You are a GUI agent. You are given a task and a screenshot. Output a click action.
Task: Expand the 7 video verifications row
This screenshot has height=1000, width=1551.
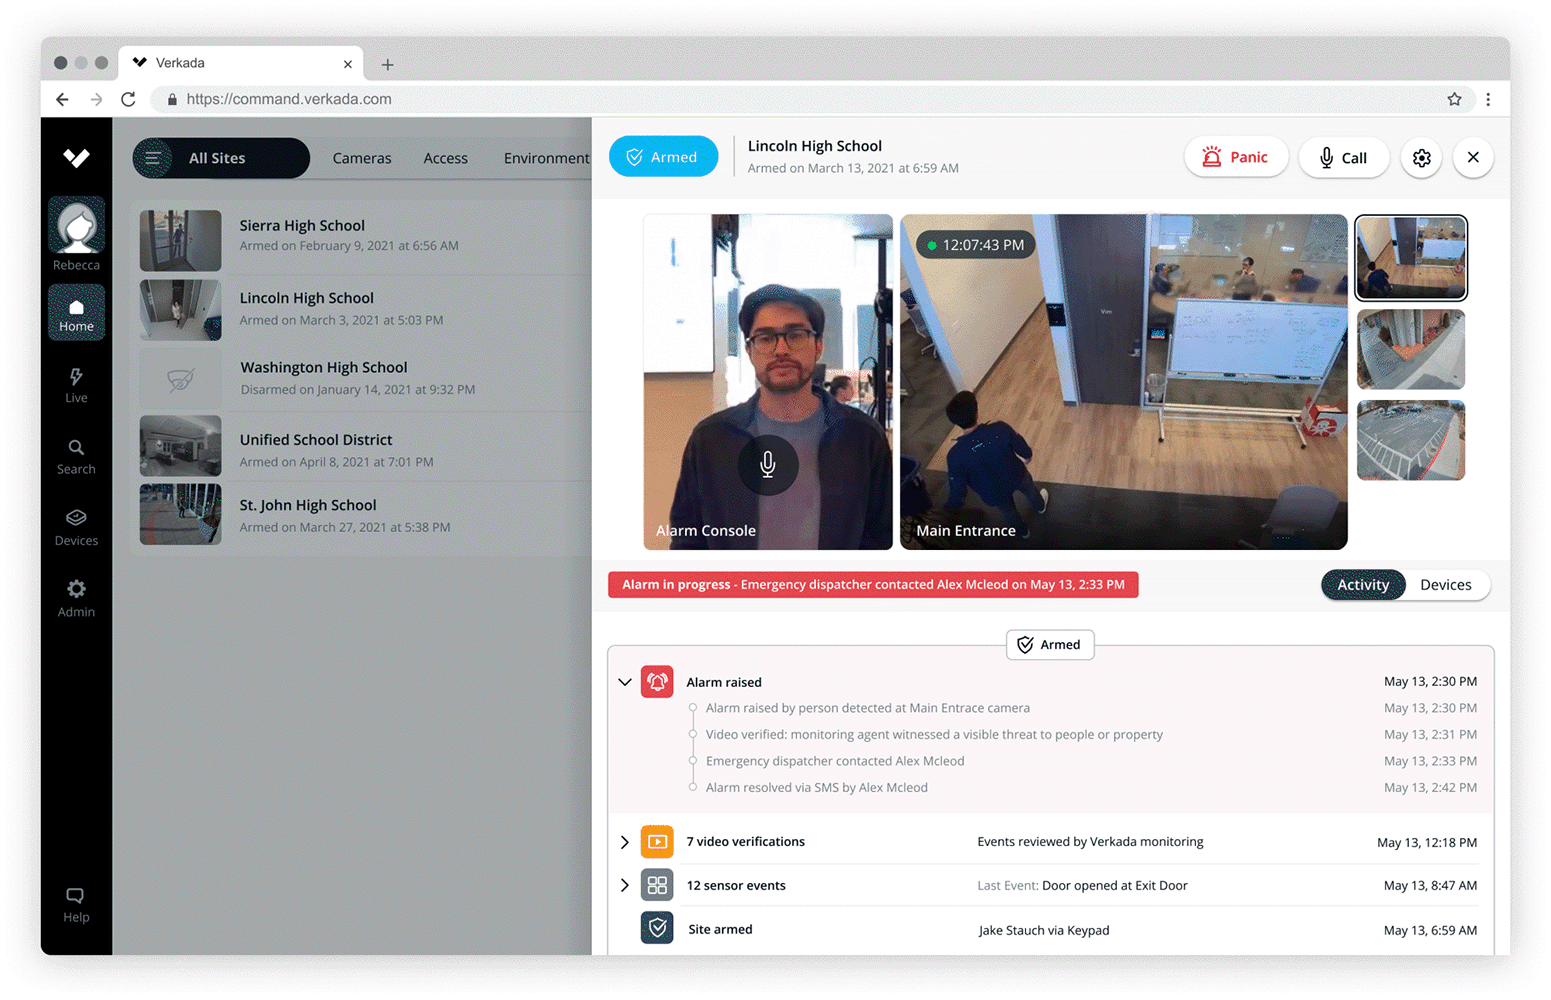625,842
